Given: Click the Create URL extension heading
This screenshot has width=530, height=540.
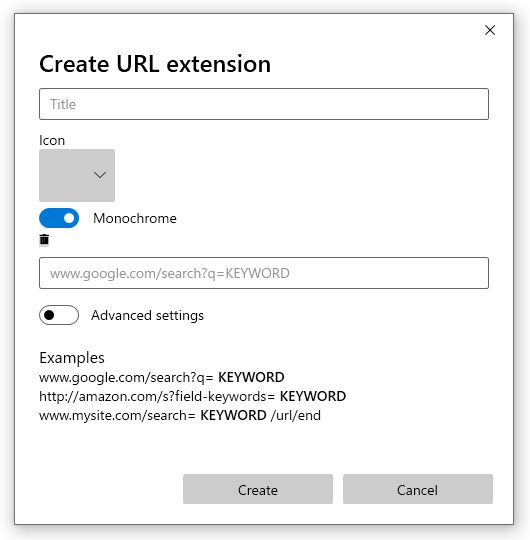Looking at the screenshot, I should [x=155, y=64].
